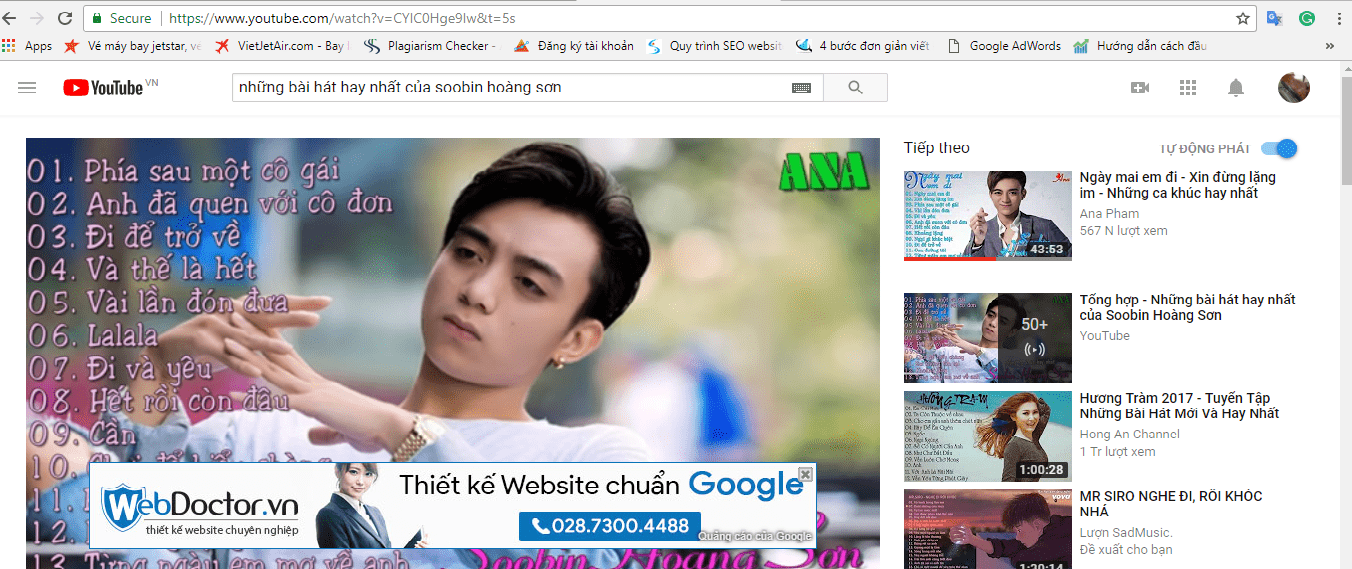Reload the page with the refresh icon
This screenshot has width=1352, height=569.
coord(65,18)
